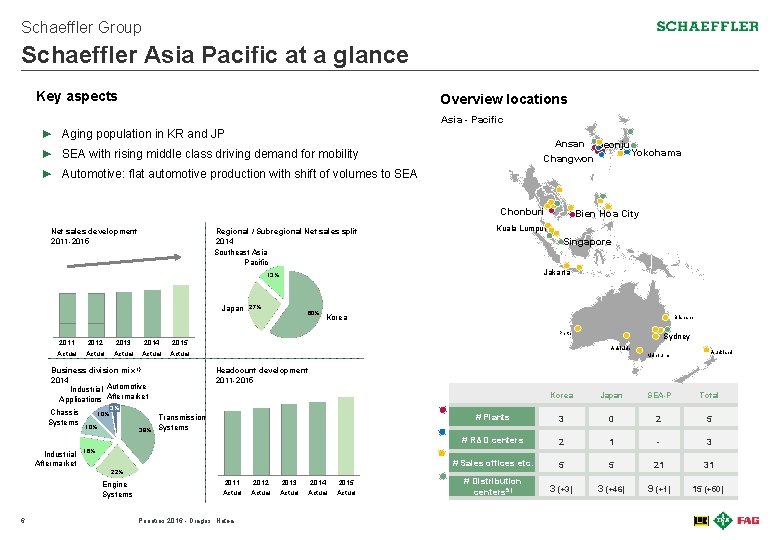Click the Distribution Total cell '15 (+60)'
This screenshot has width=780, height=540.
[x=709, y=488]
